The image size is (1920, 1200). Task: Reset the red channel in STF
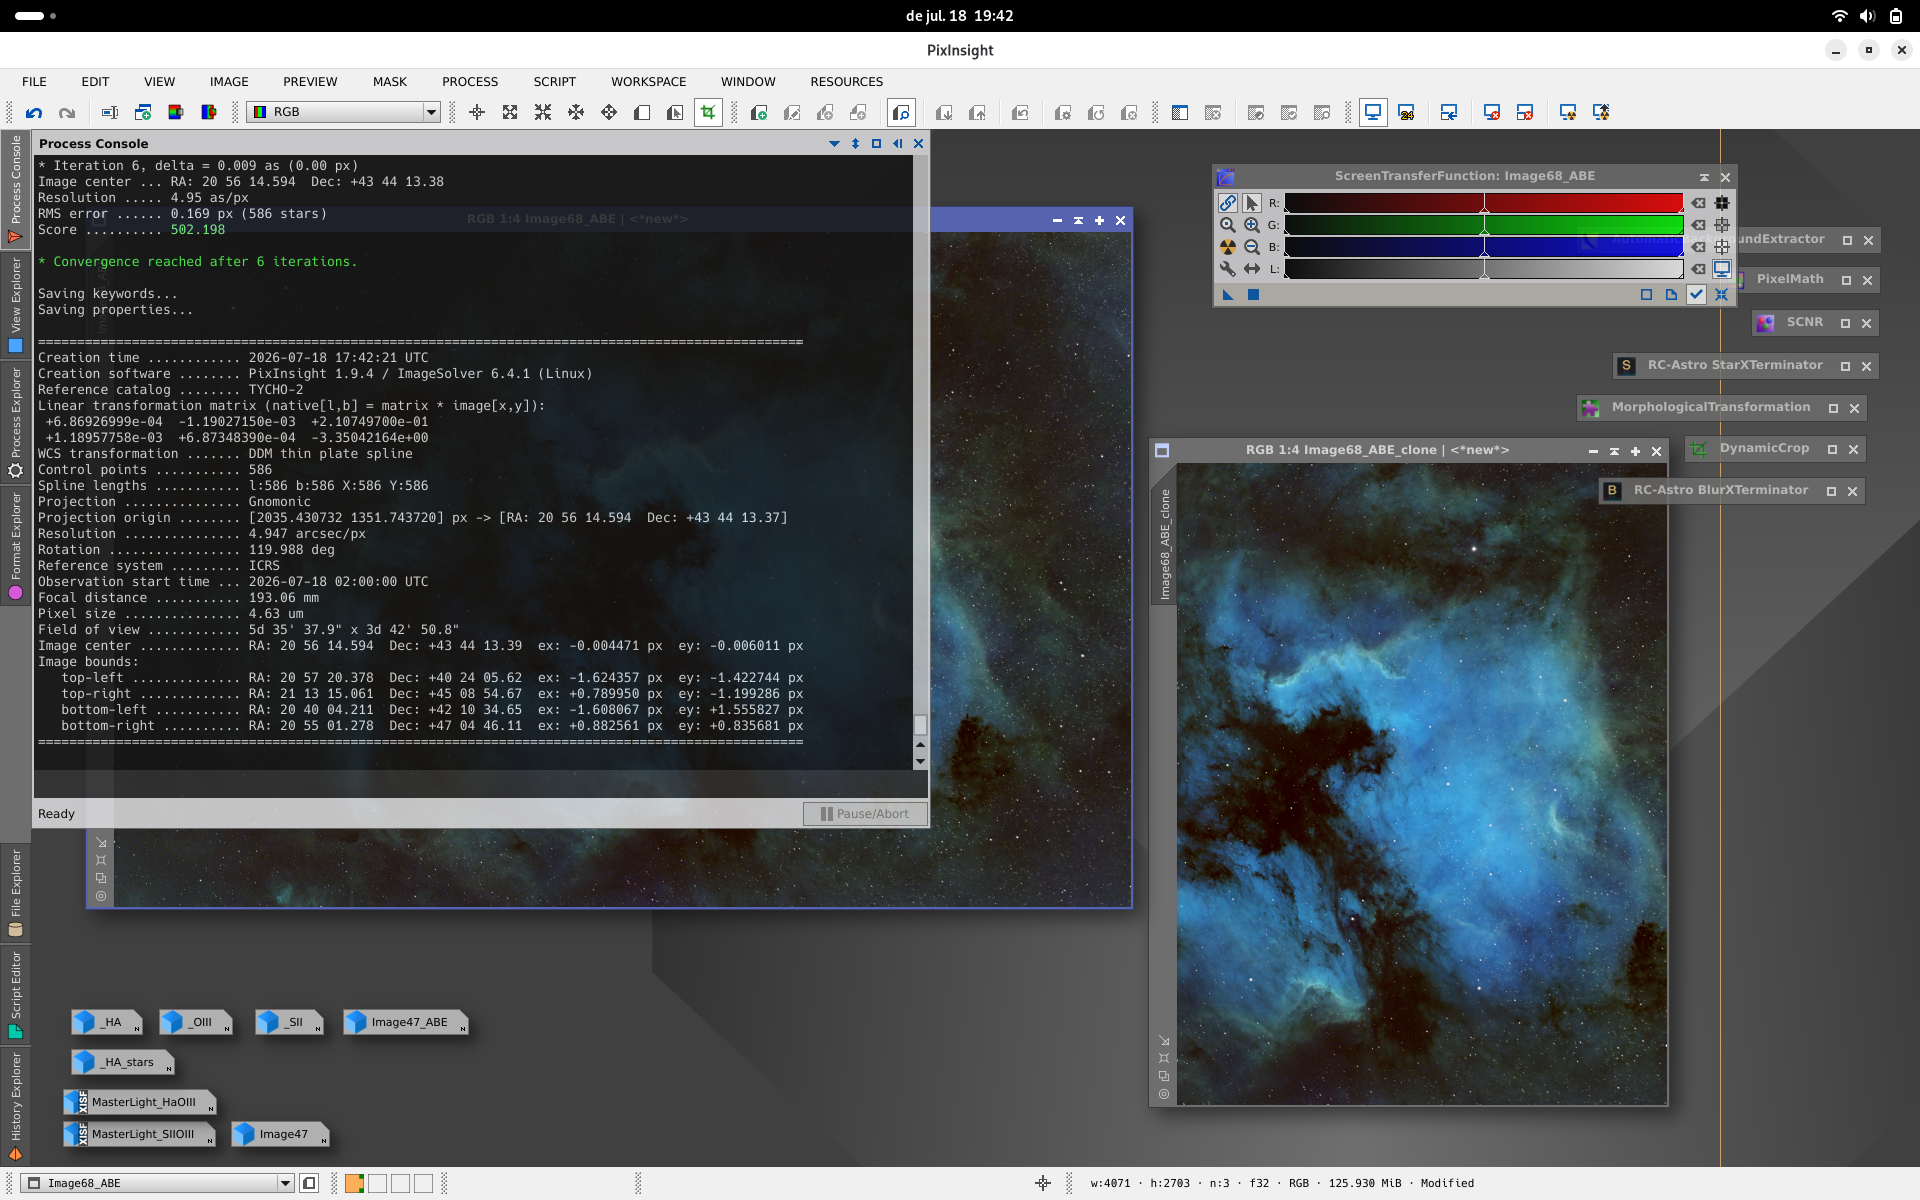1698,203
